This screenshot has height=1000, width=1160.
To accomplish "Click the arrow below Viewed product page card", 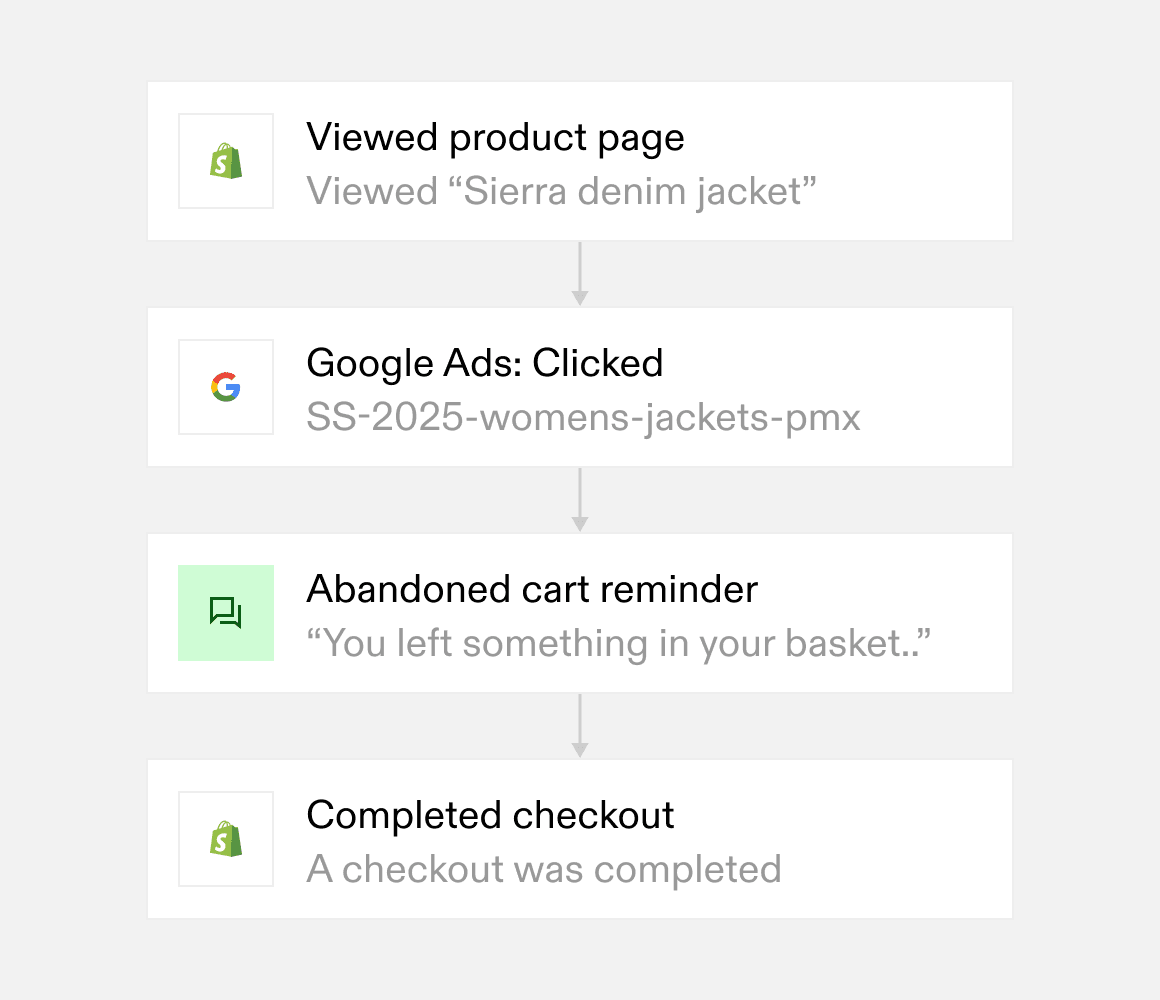I will 580,274.
